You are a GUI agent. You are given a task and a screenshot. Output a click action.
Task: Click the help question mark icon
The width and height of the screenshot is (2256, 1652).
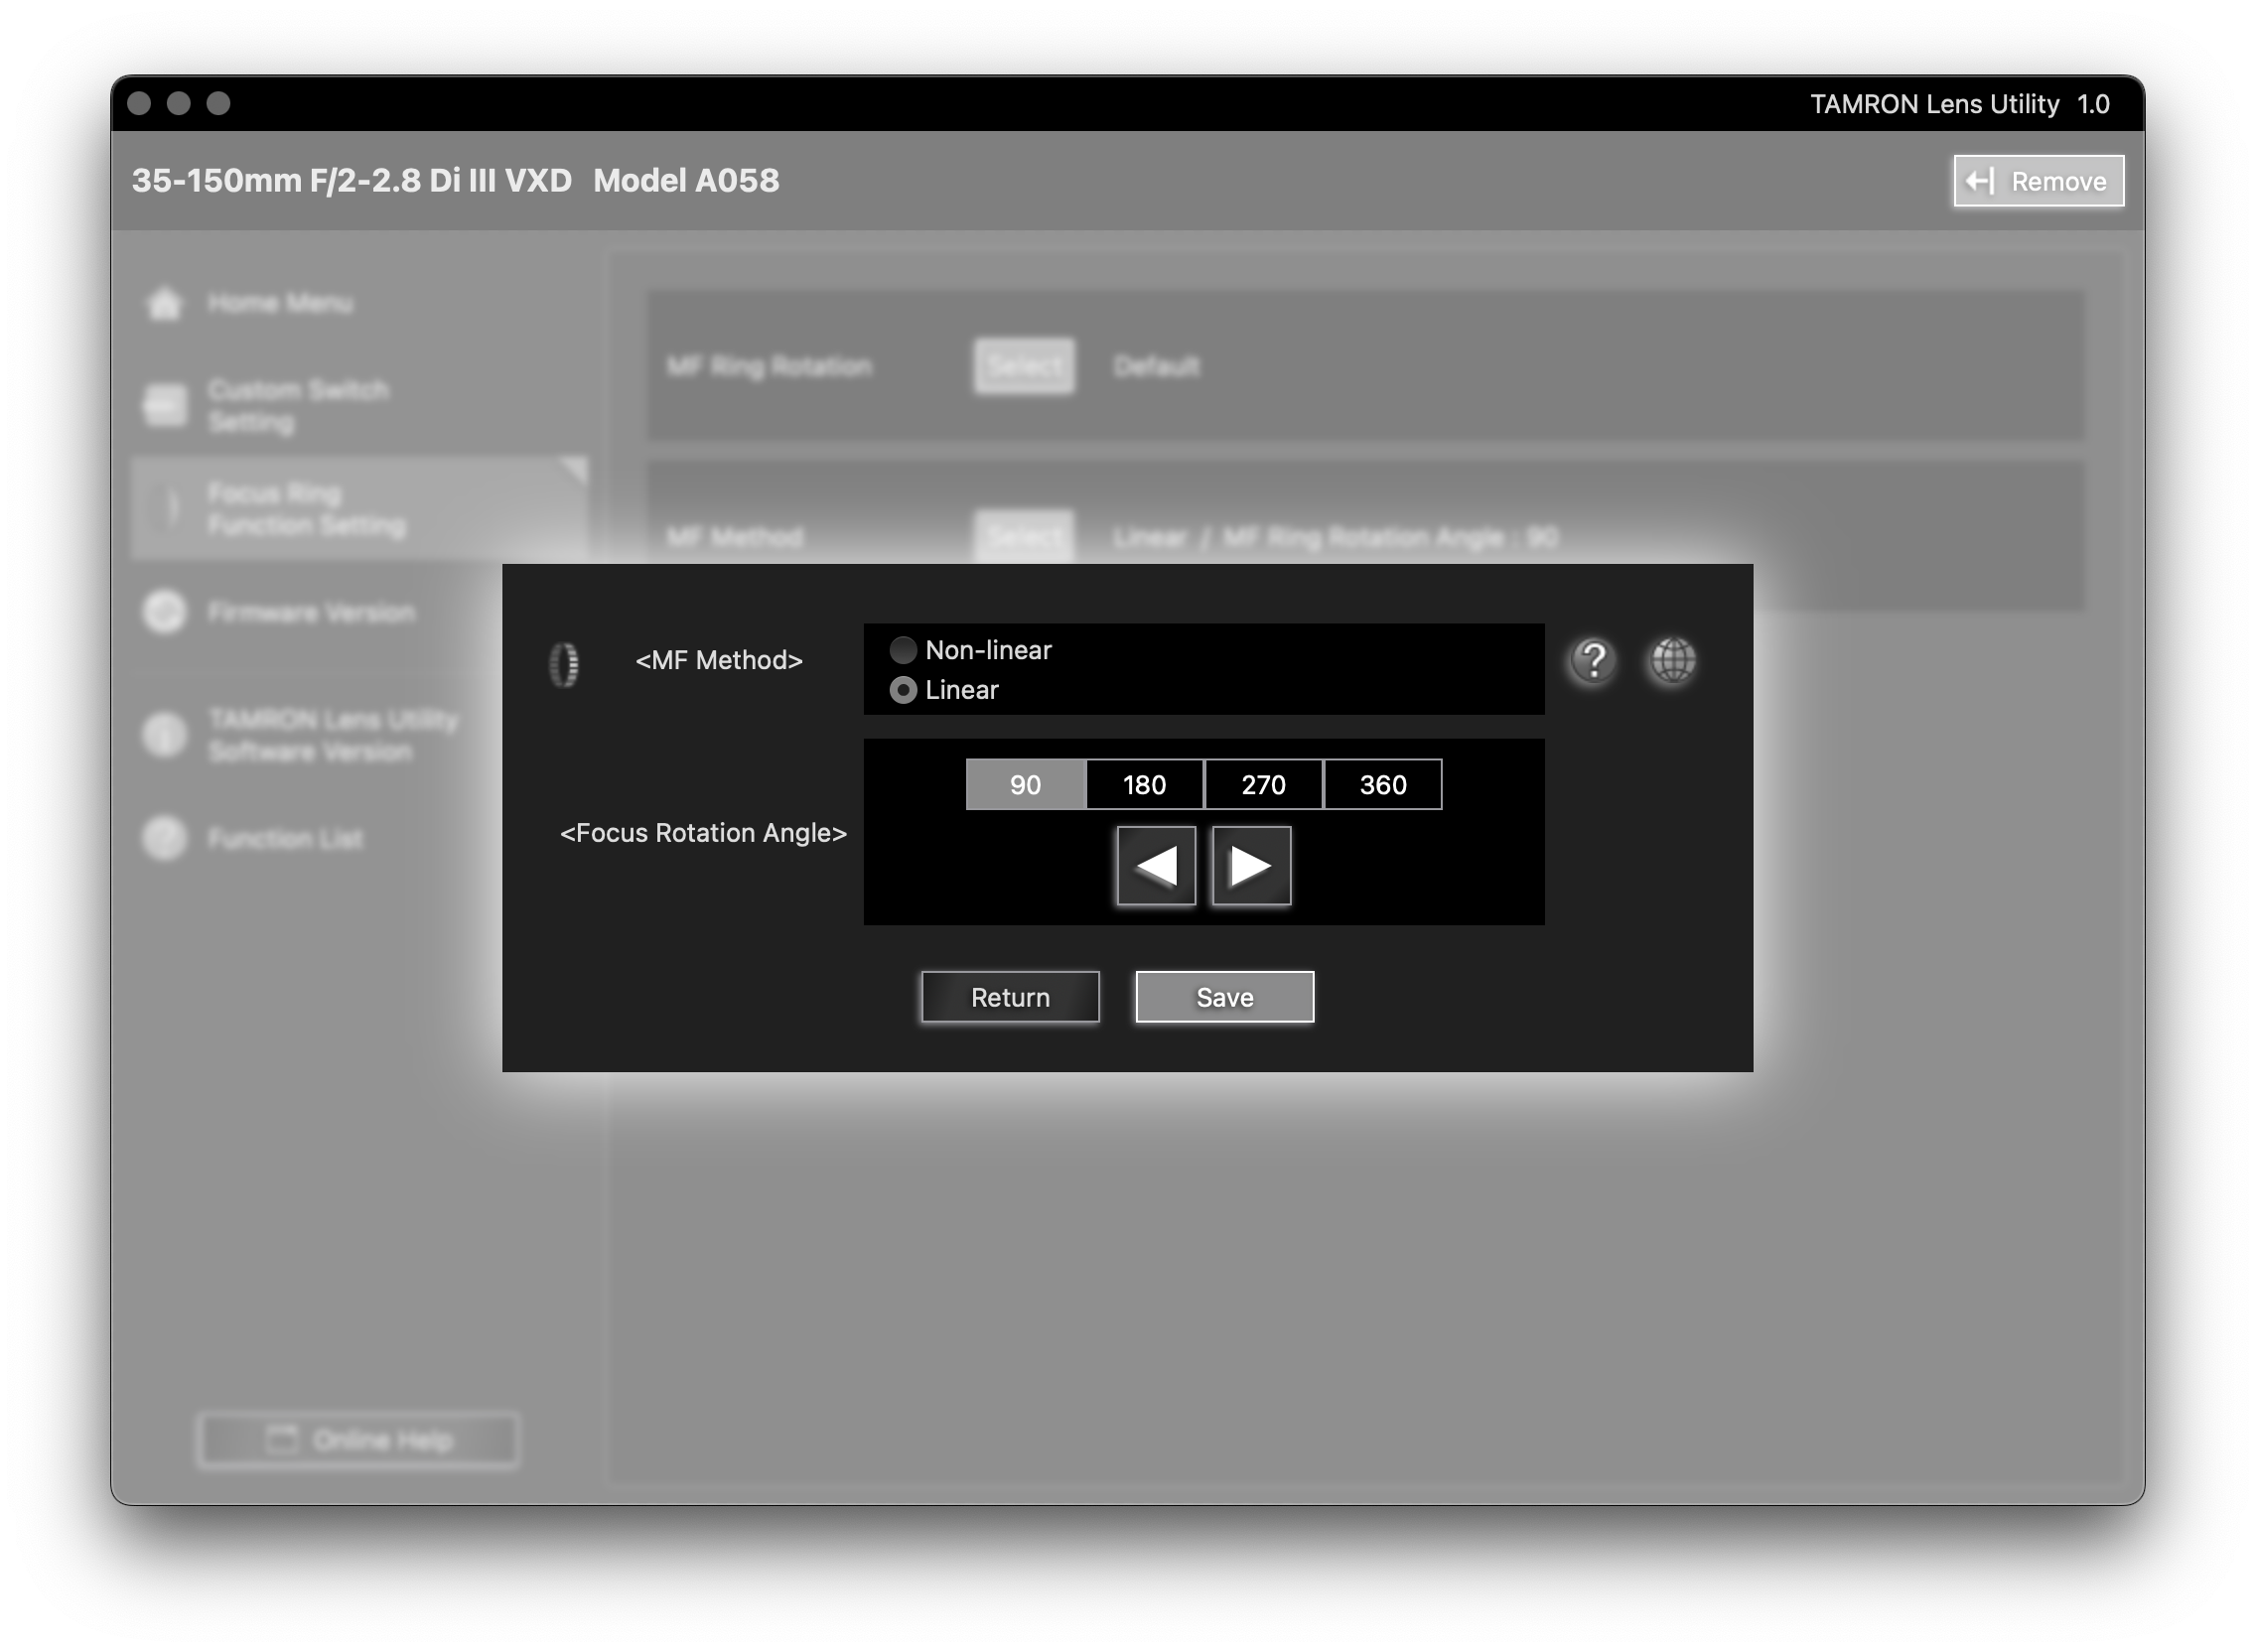1593,661
